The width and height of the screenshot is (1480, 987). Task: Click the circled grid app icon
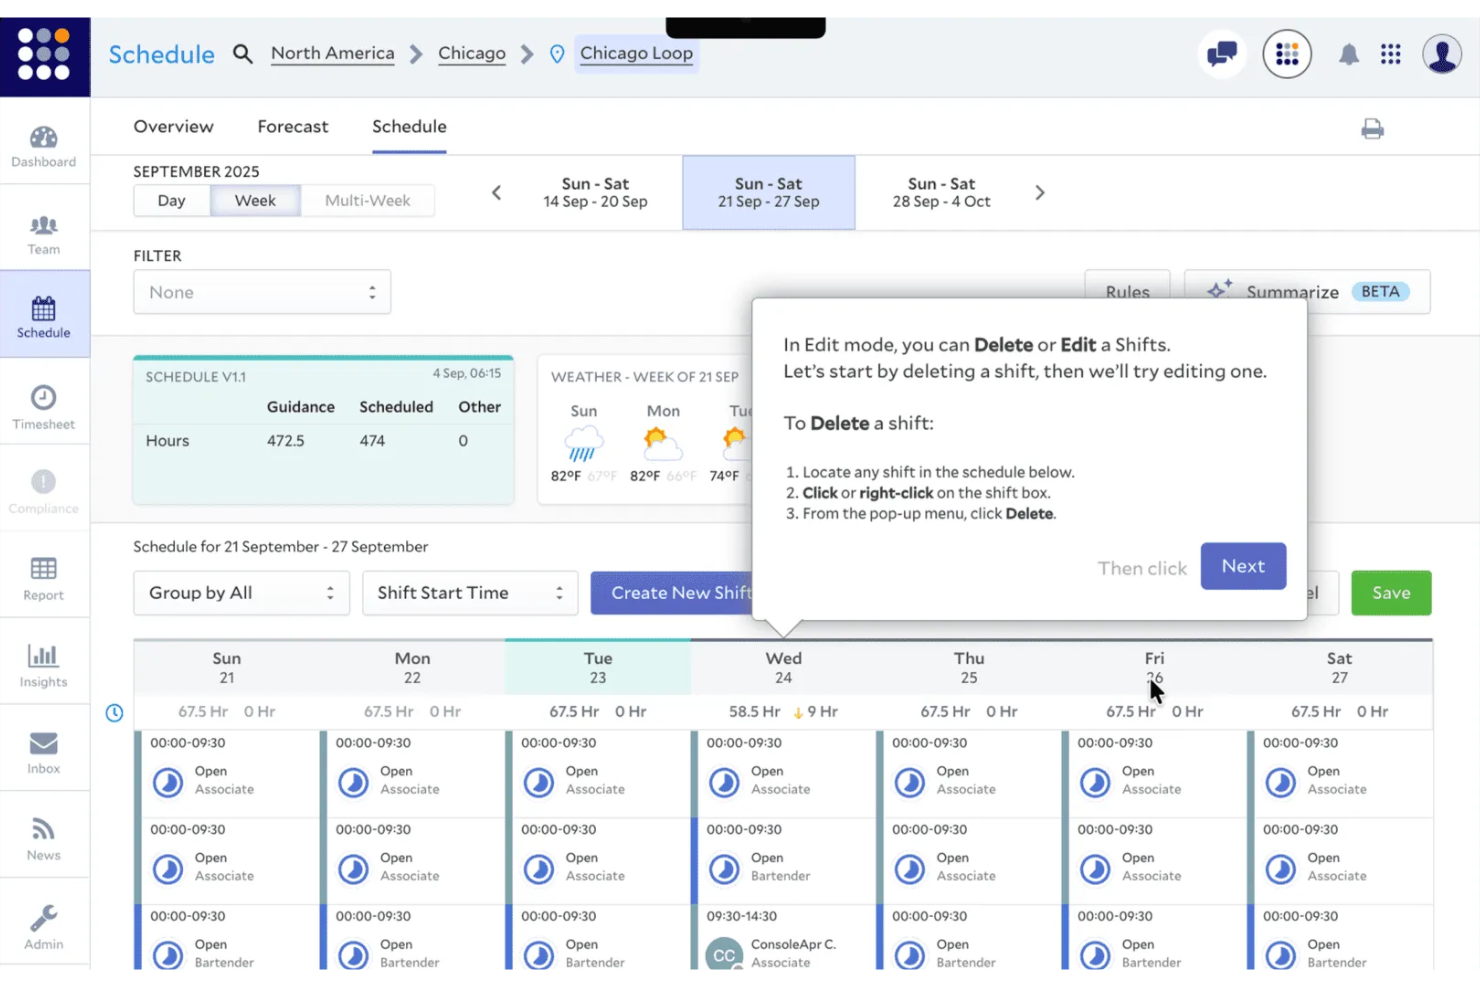tap(1287, 54)
